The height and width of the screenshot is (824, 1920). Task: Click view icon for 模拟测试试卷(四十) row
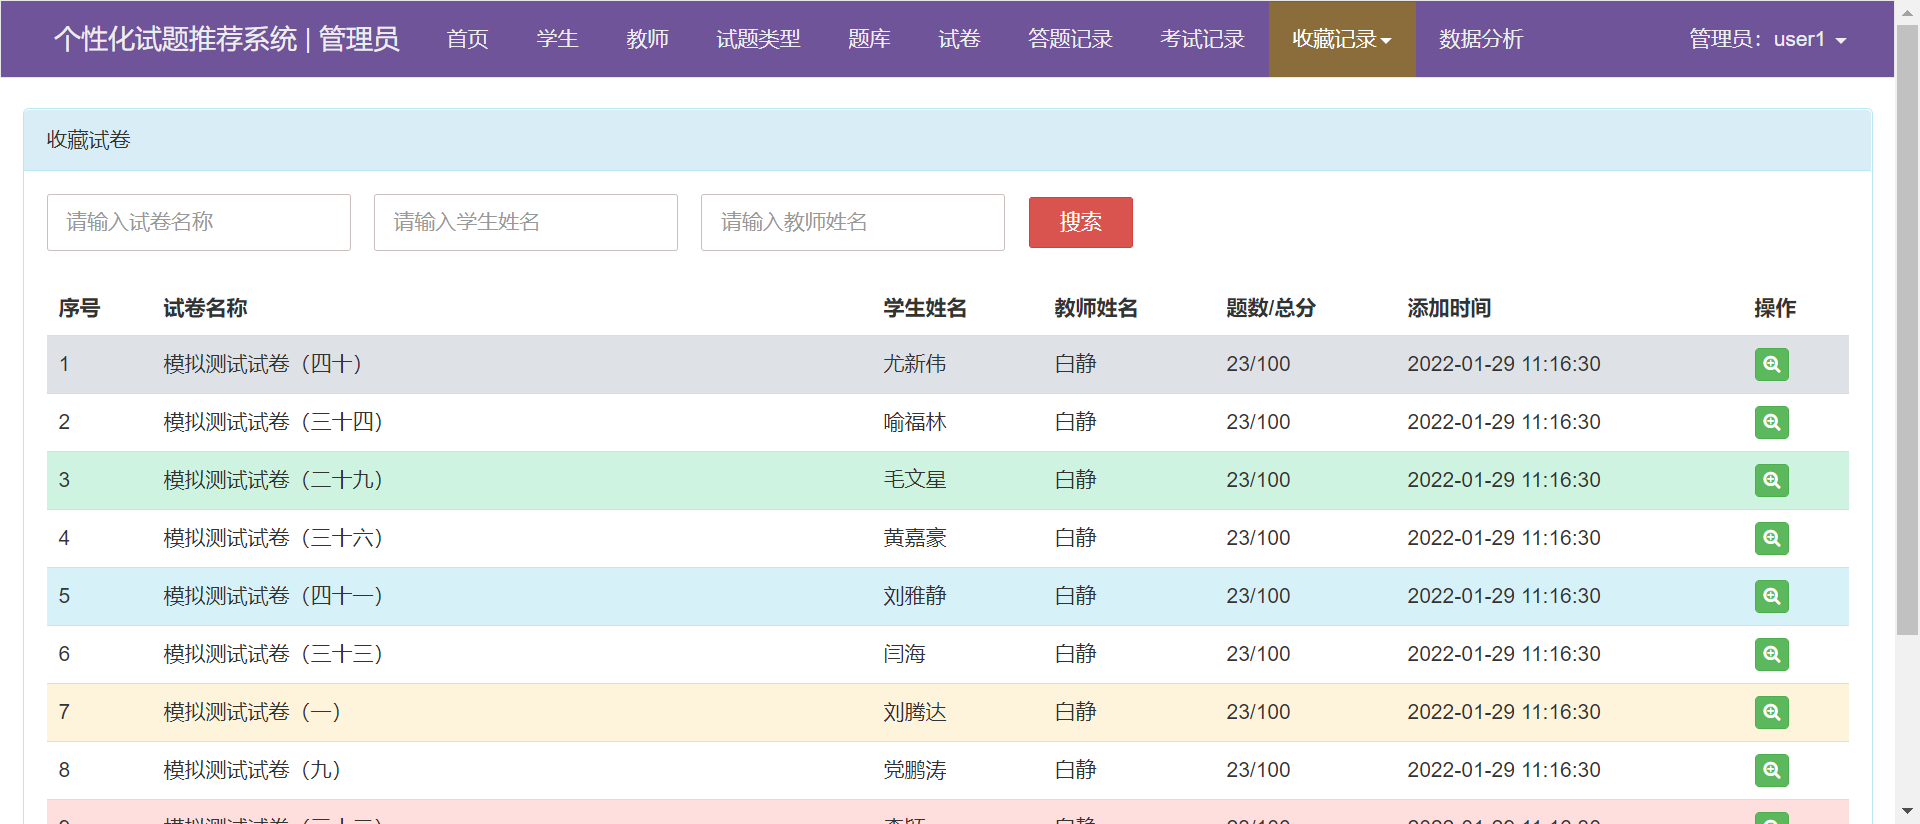coord(1771,364)
